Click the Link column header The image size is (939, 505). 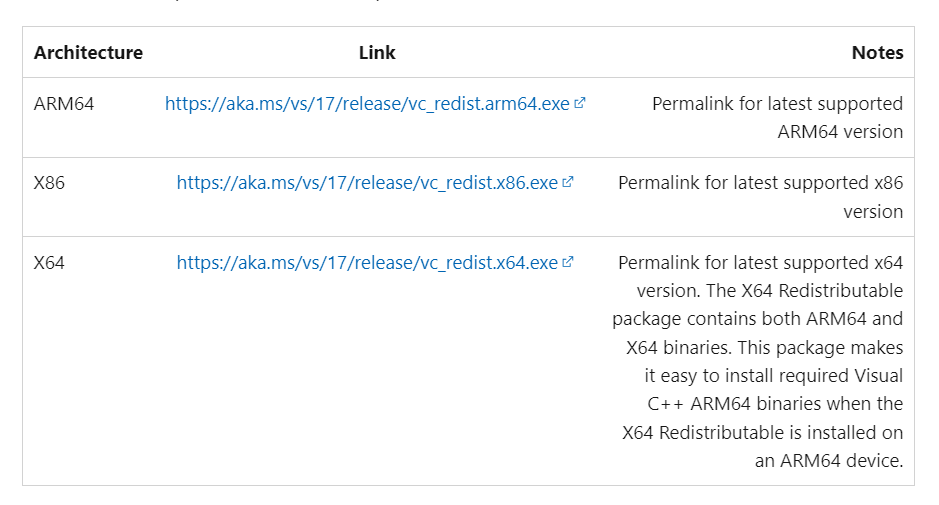point(377,53)
